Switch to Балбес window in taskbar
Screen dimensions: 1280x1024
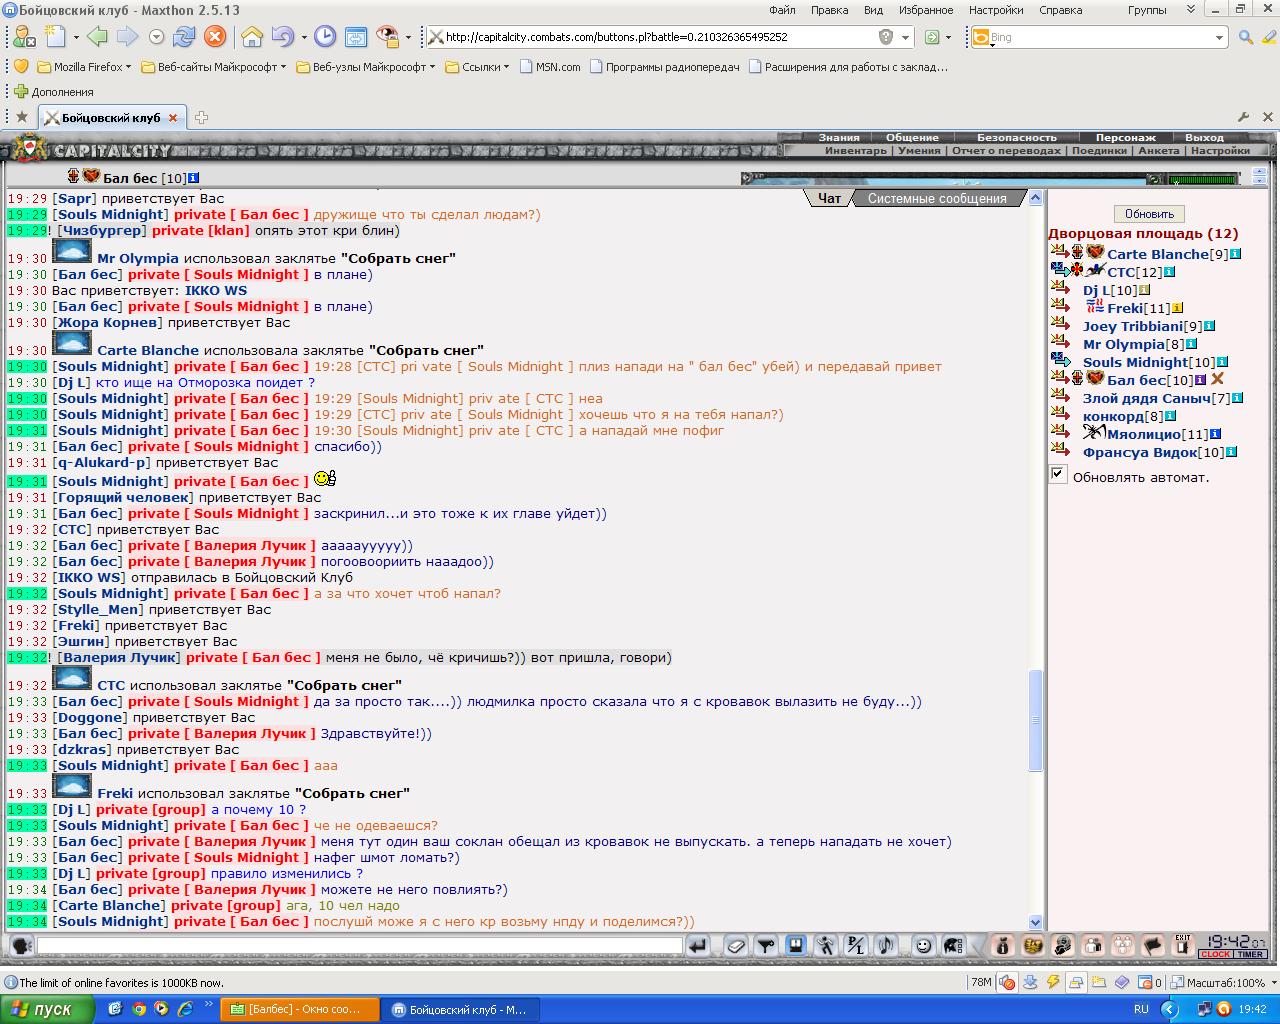point(300,1010)
